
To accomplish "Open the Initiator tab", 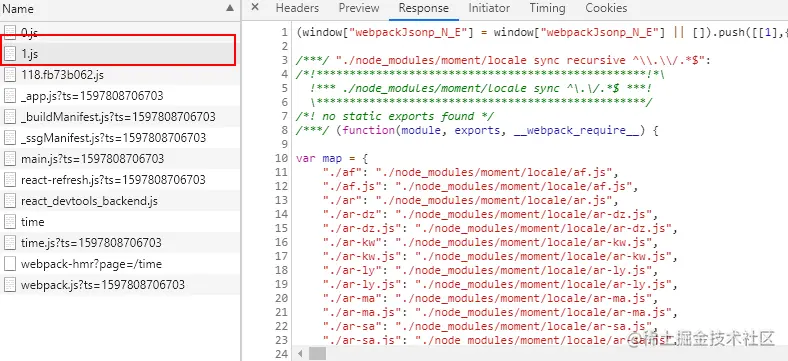I will tap(489, 8).
